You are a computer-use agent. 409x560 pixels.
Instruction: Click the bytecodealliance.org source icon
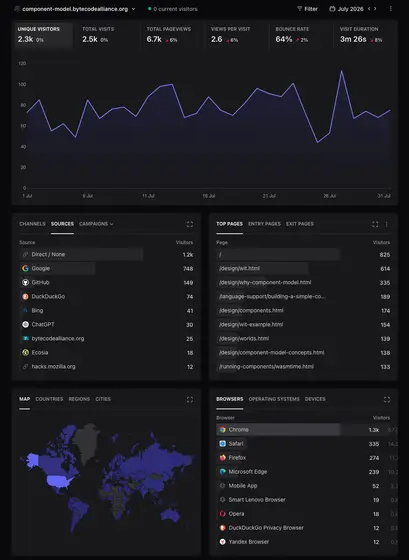tap(25, 338)
